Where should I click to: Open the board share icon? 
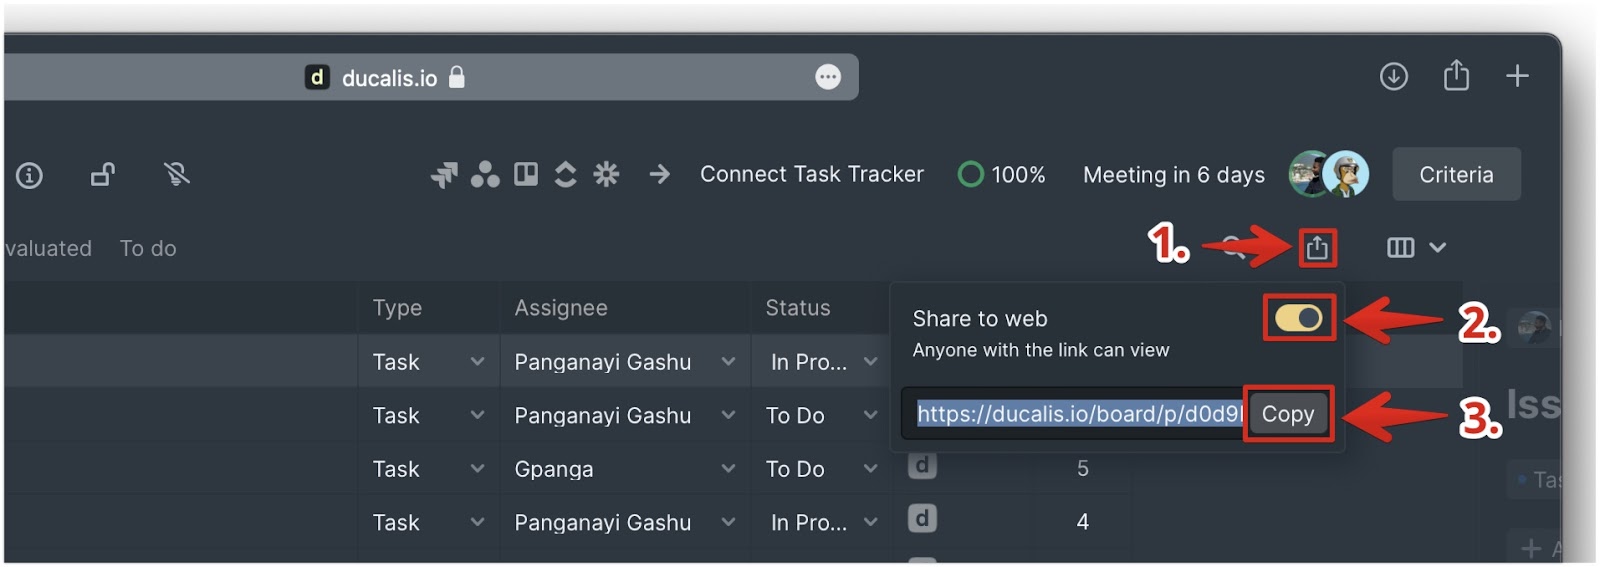(1317, 247)
